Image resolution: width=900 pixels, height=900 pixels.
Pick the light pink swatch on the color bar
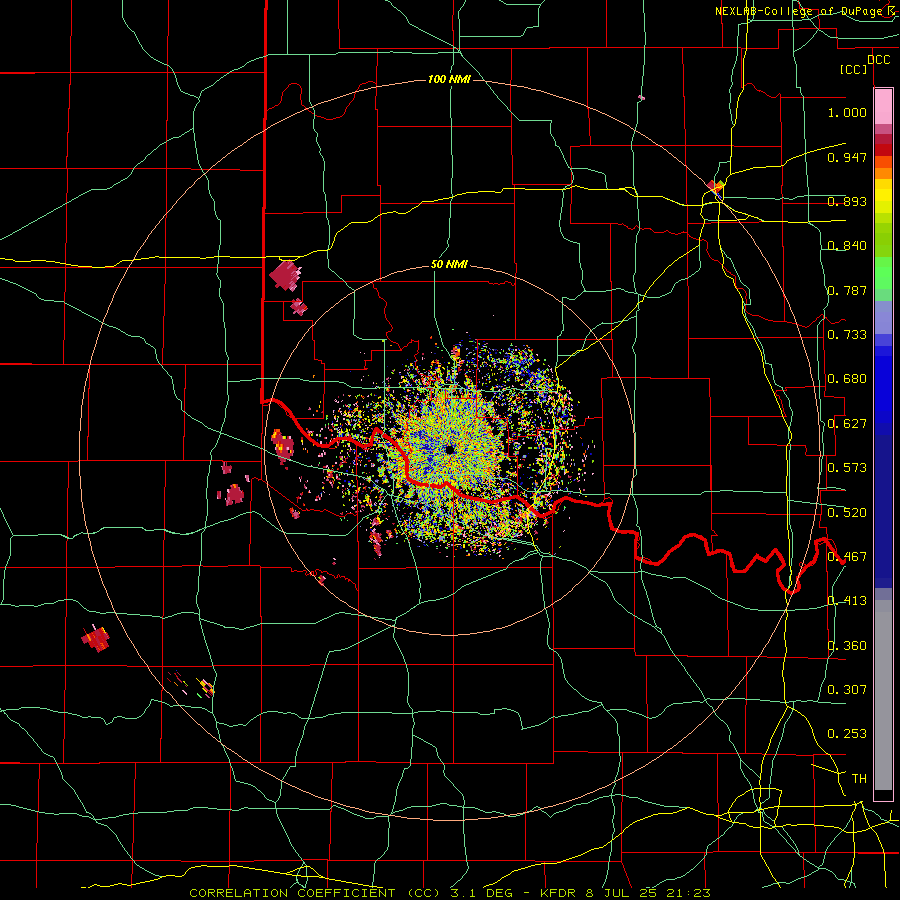[883, 107]
